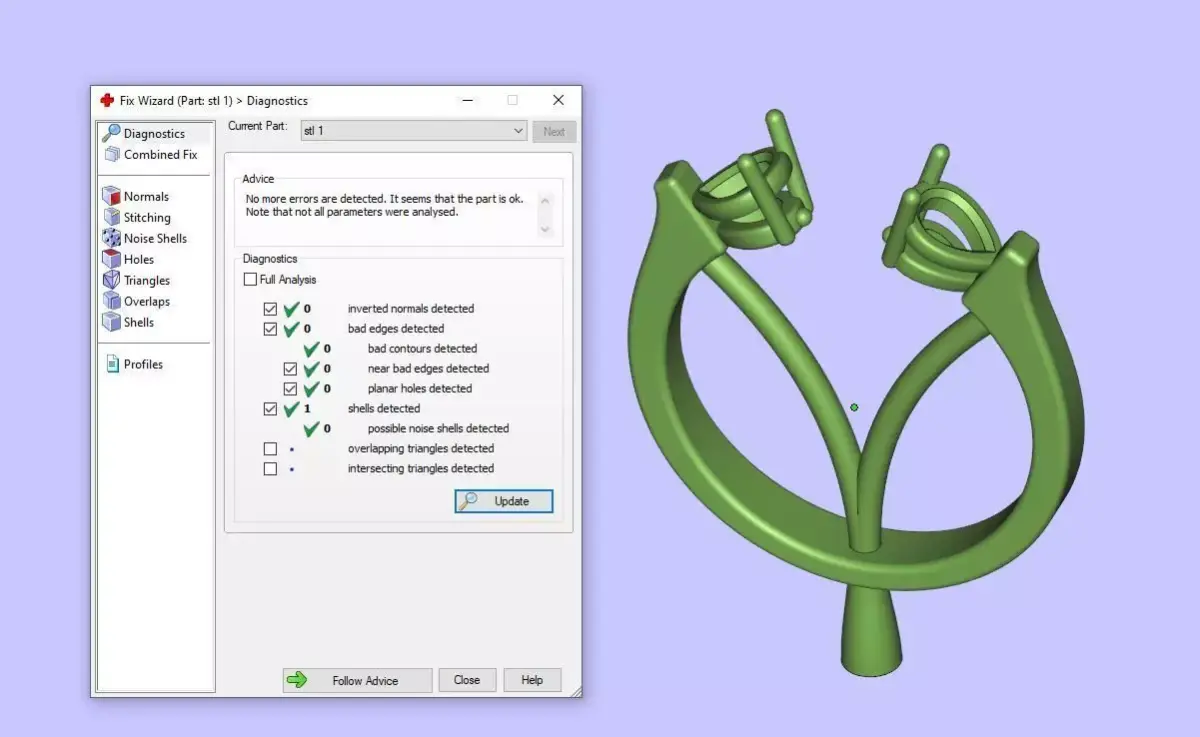Click the Help button
1200x737 pixels.
click(532, 680)
